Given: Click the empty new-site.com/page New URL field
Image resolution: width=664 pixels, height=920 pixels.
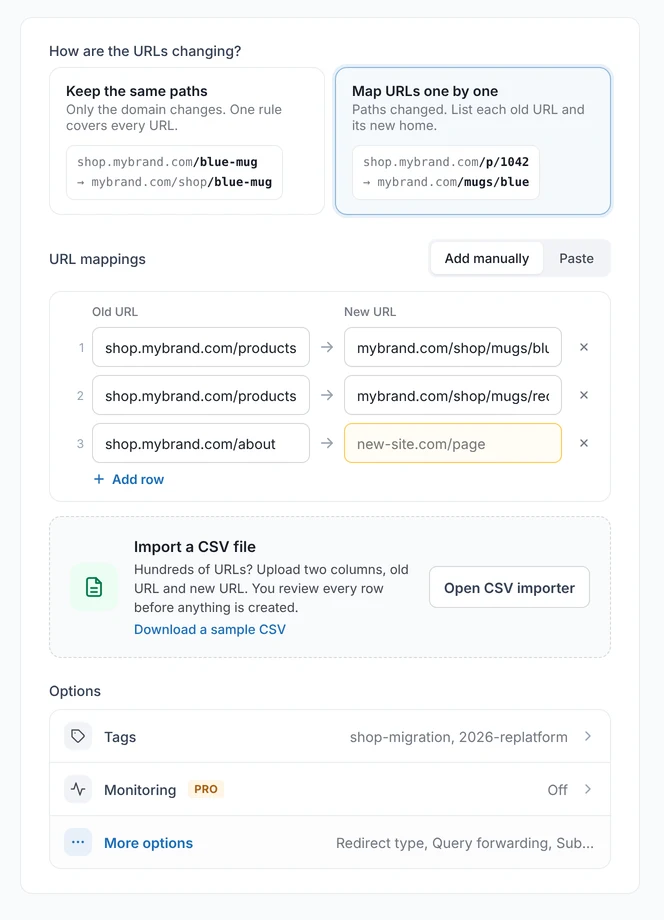Looking at the screenshot, I should 453,444.
